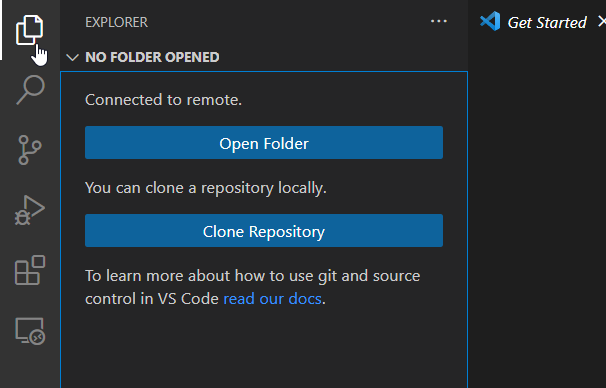Click the EXPLORER panel title
Image resolution: width=606 pixels, height=388 pixels.
click(116, 22)
